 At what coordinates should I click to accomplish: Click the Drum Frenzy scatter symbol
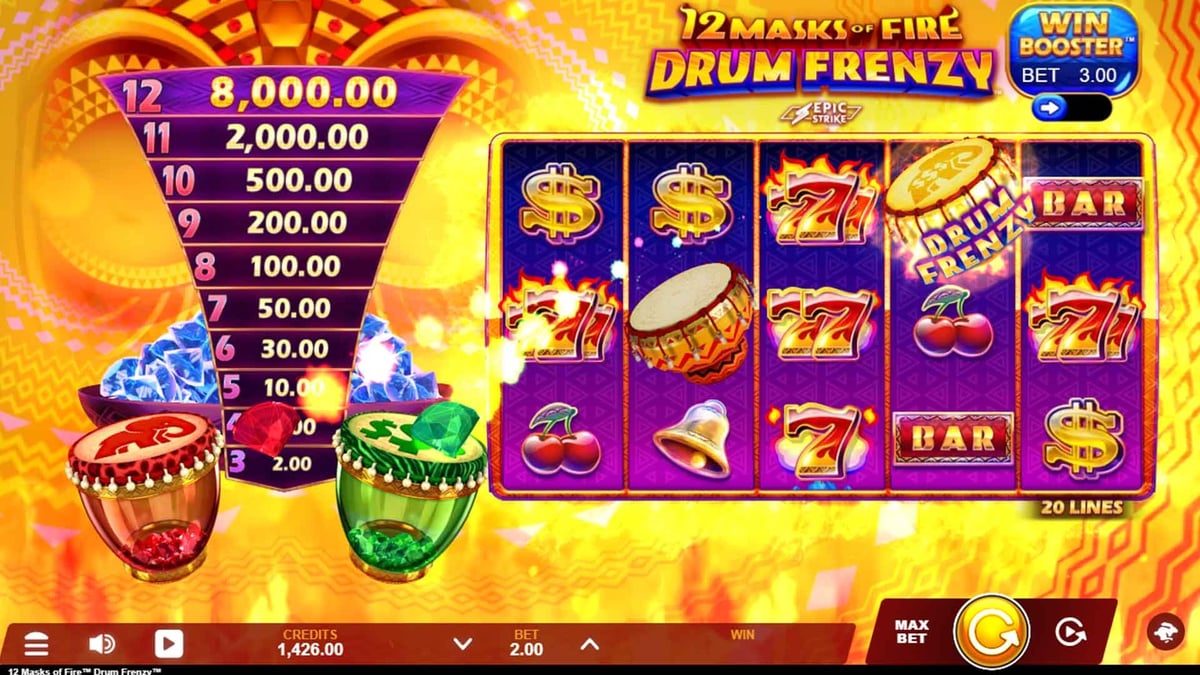[955, 212]
